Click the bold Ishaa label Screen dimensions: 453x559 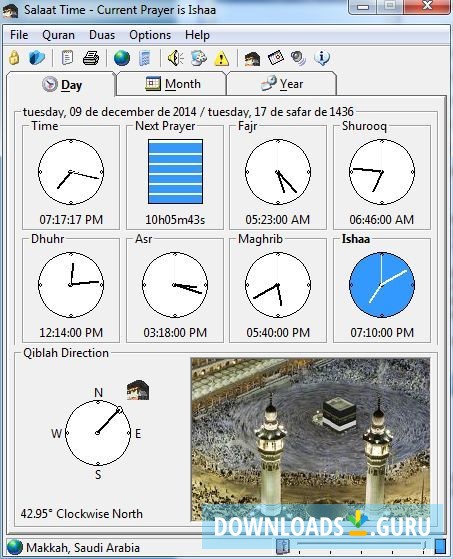click(356, 239)
